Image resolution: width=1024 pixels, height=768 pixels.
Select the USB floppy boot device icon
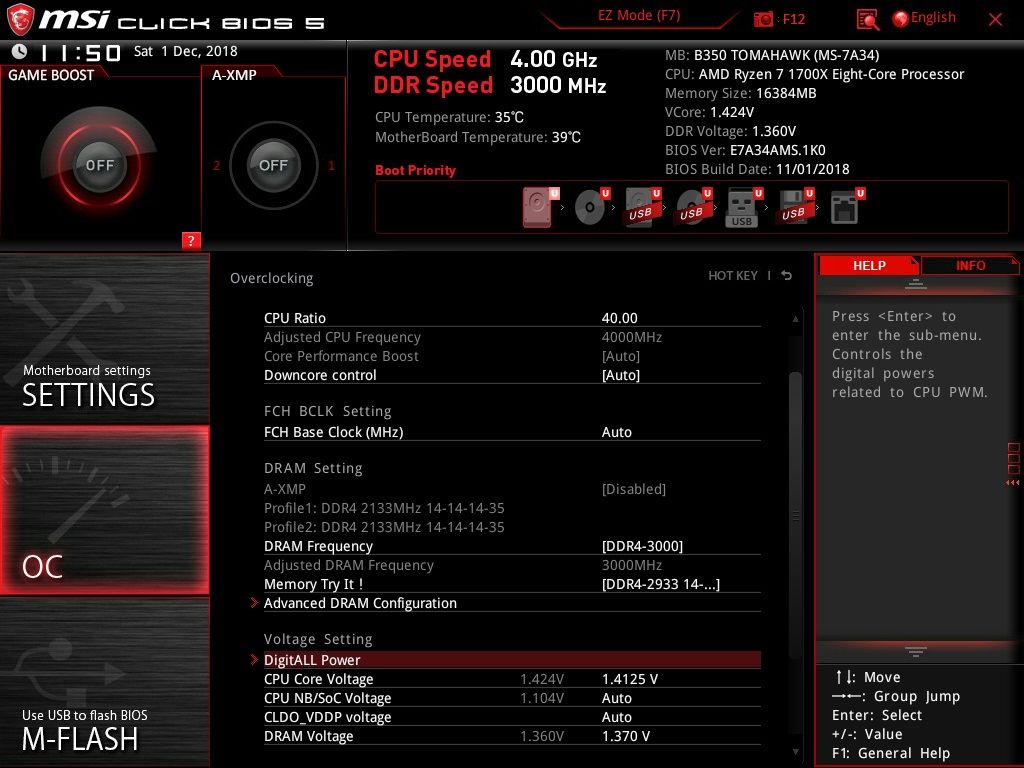(795, 207)
